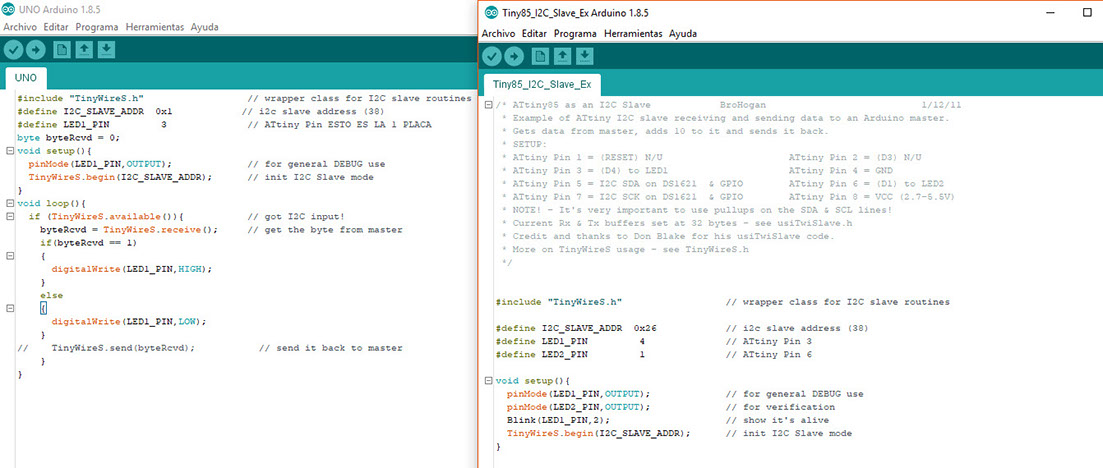Click 'digitalWrite(LED1_PIN,LOW);' line

pos(128,321)
